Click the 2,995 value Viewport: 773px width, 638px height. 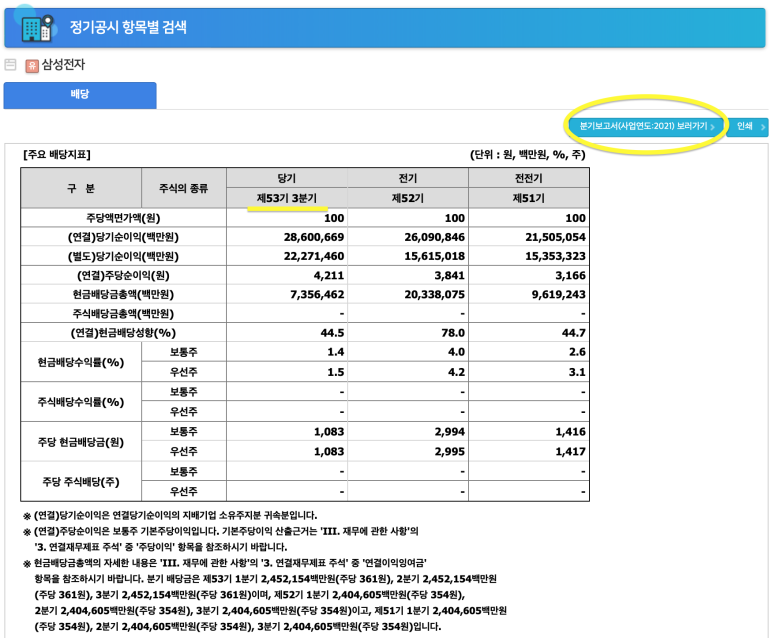tap(450, 452)
